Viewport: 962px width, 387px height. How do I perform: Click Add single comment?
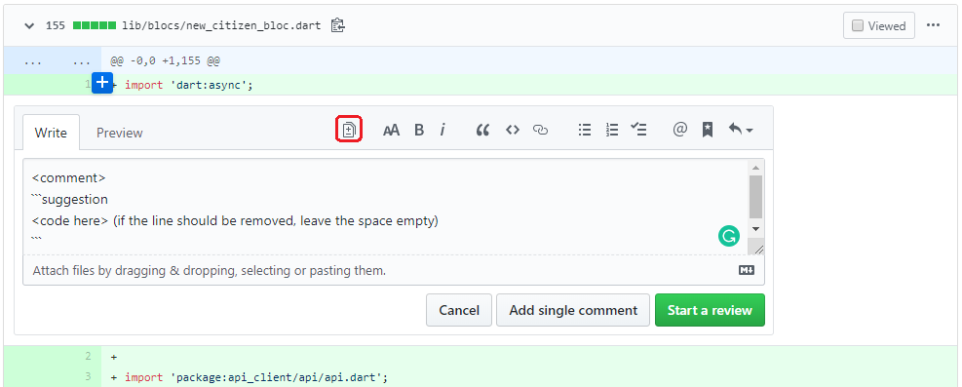tap(573, 310)
